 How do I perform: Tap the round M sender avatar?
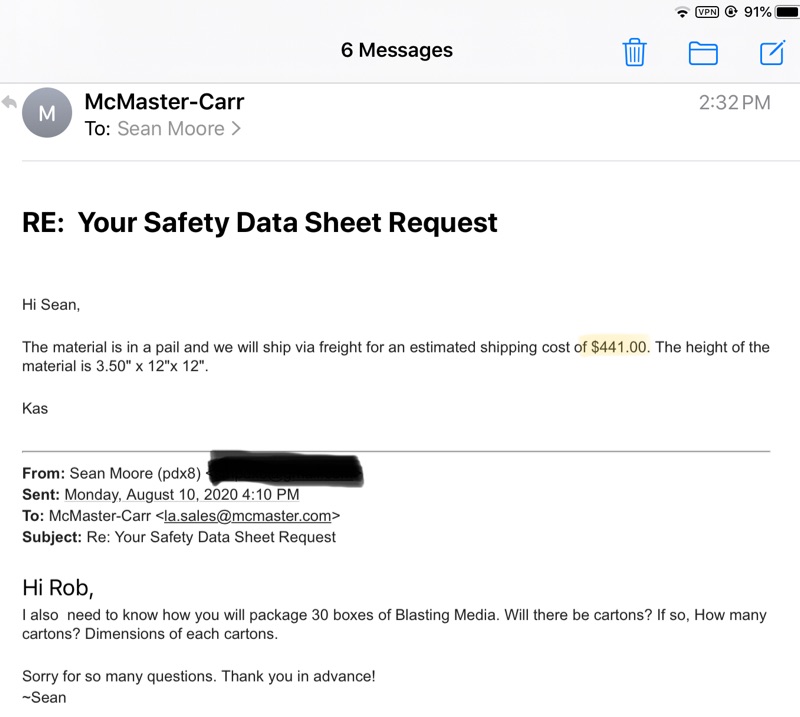click(47, 113)
